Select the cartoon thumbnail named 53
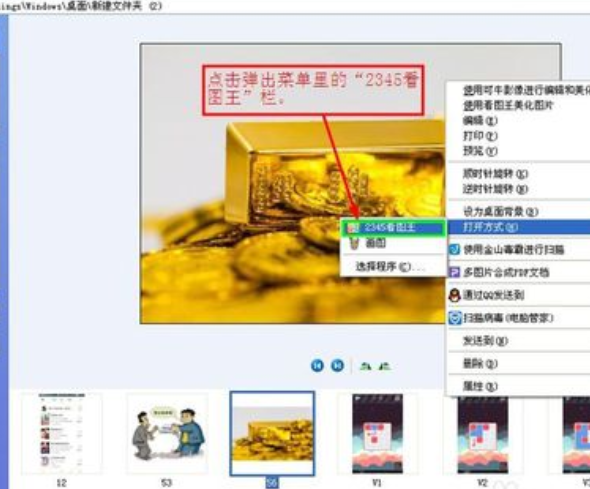The image size is (590, 489). point(167,434)
